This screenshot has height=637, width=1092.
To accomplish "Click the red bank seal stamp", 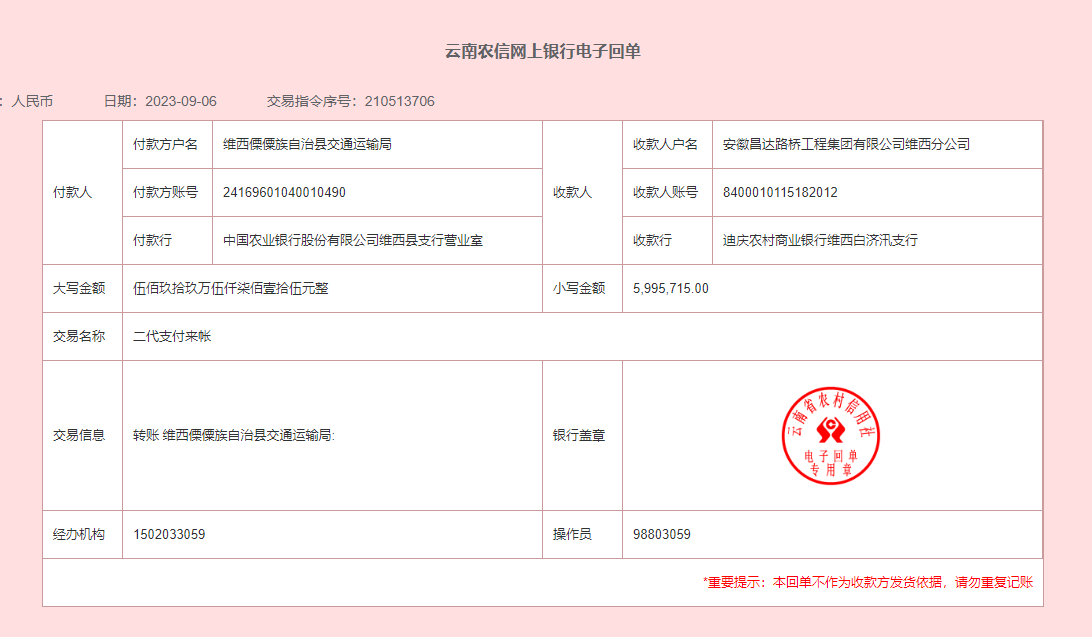I will coord(830,436).
